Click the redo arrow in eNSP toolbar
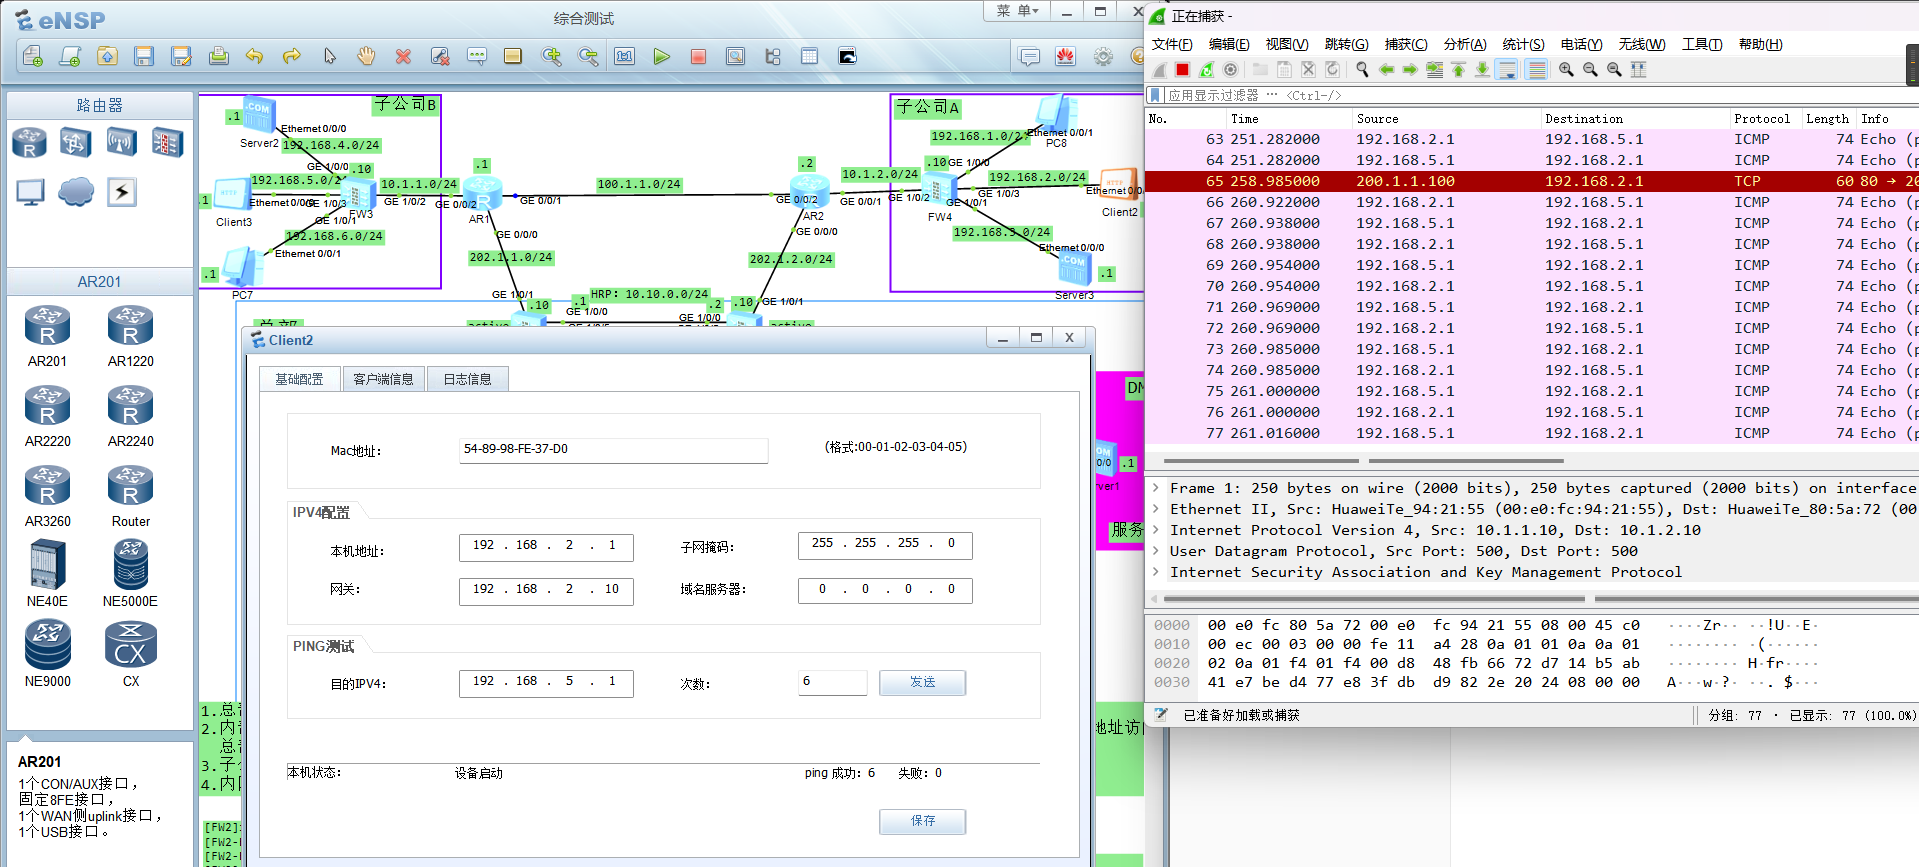 click(x=292, y=57)
